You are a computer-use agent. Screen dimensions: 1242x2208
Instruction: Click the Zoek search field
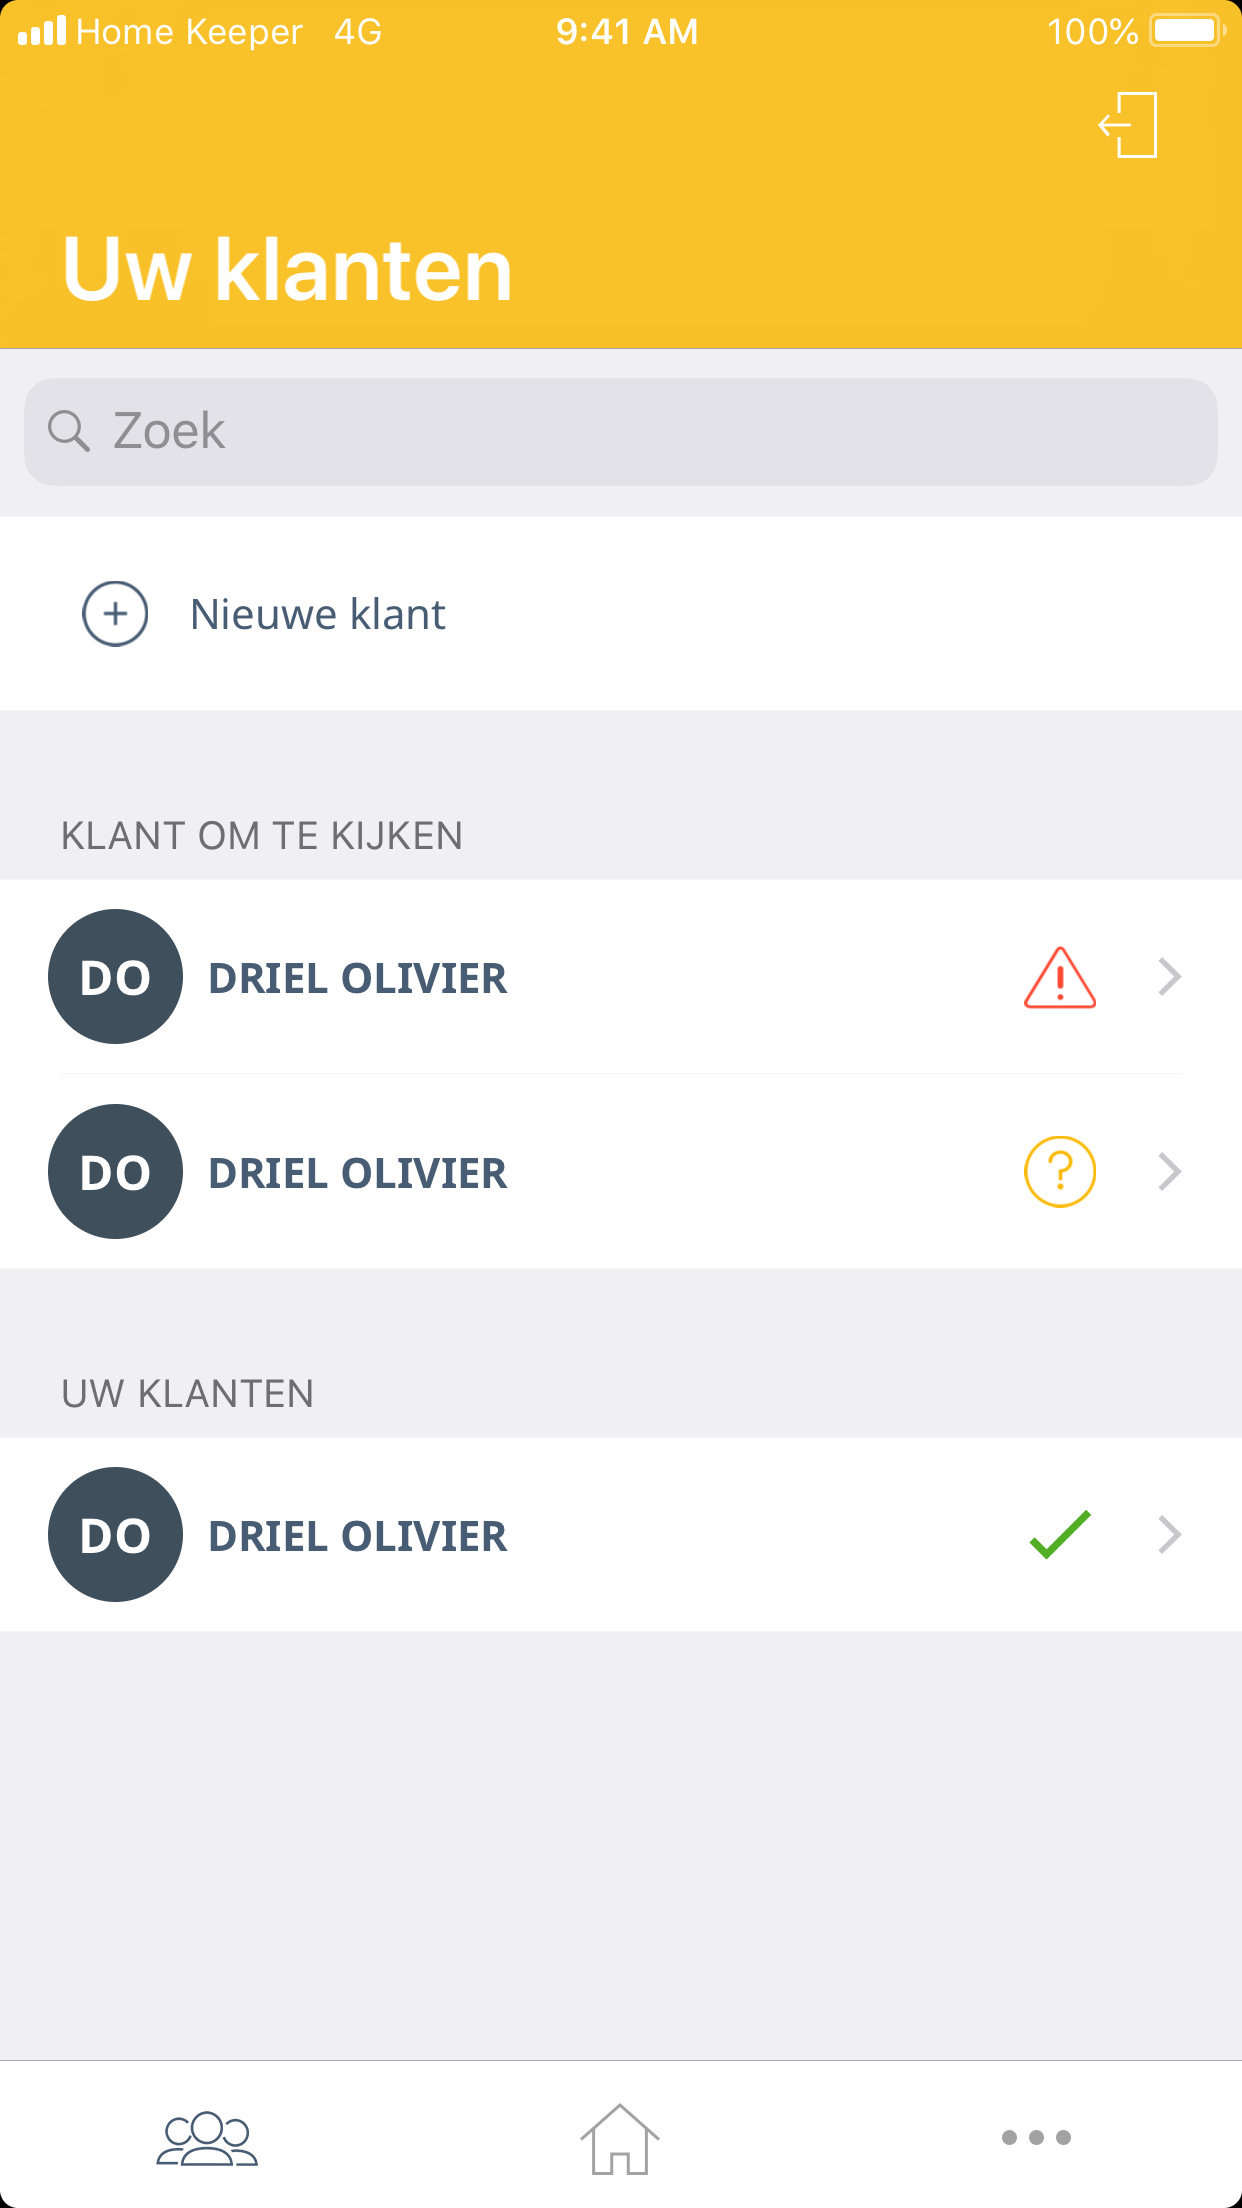click(640, 431)
